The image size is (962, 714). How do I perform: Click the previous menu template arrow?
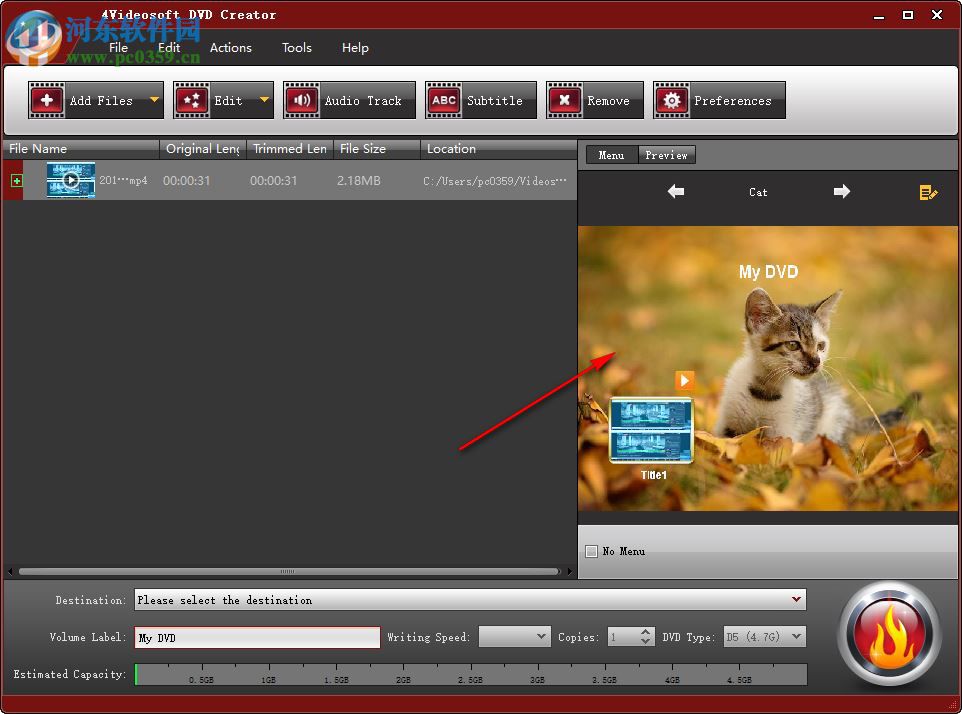pos(675,192)
